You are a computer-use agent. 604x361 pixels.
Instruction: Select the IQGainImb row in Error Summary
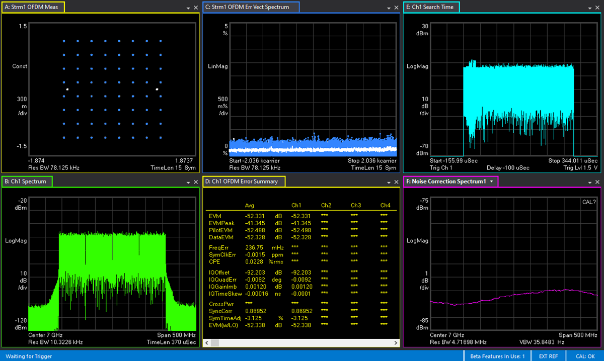(x=302, y=287)
